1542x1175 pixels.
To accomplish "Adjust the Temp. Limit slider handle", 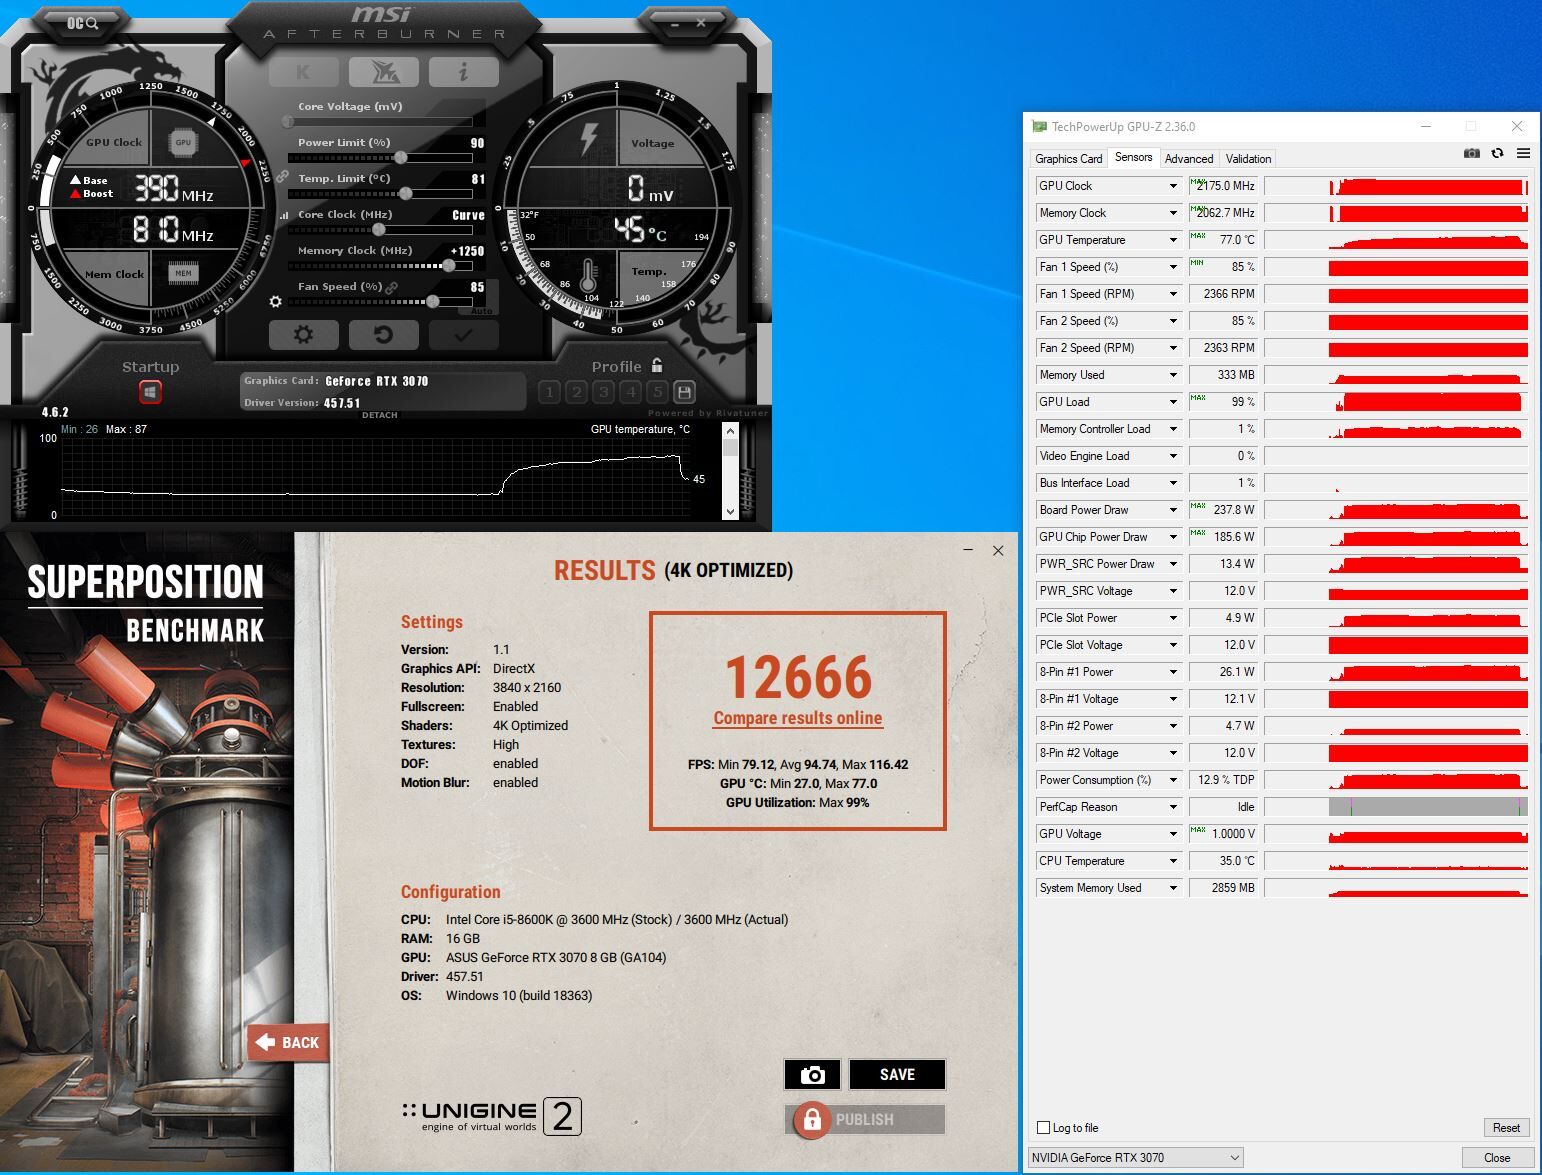I will pyautogui.click(x=405, y=194).
